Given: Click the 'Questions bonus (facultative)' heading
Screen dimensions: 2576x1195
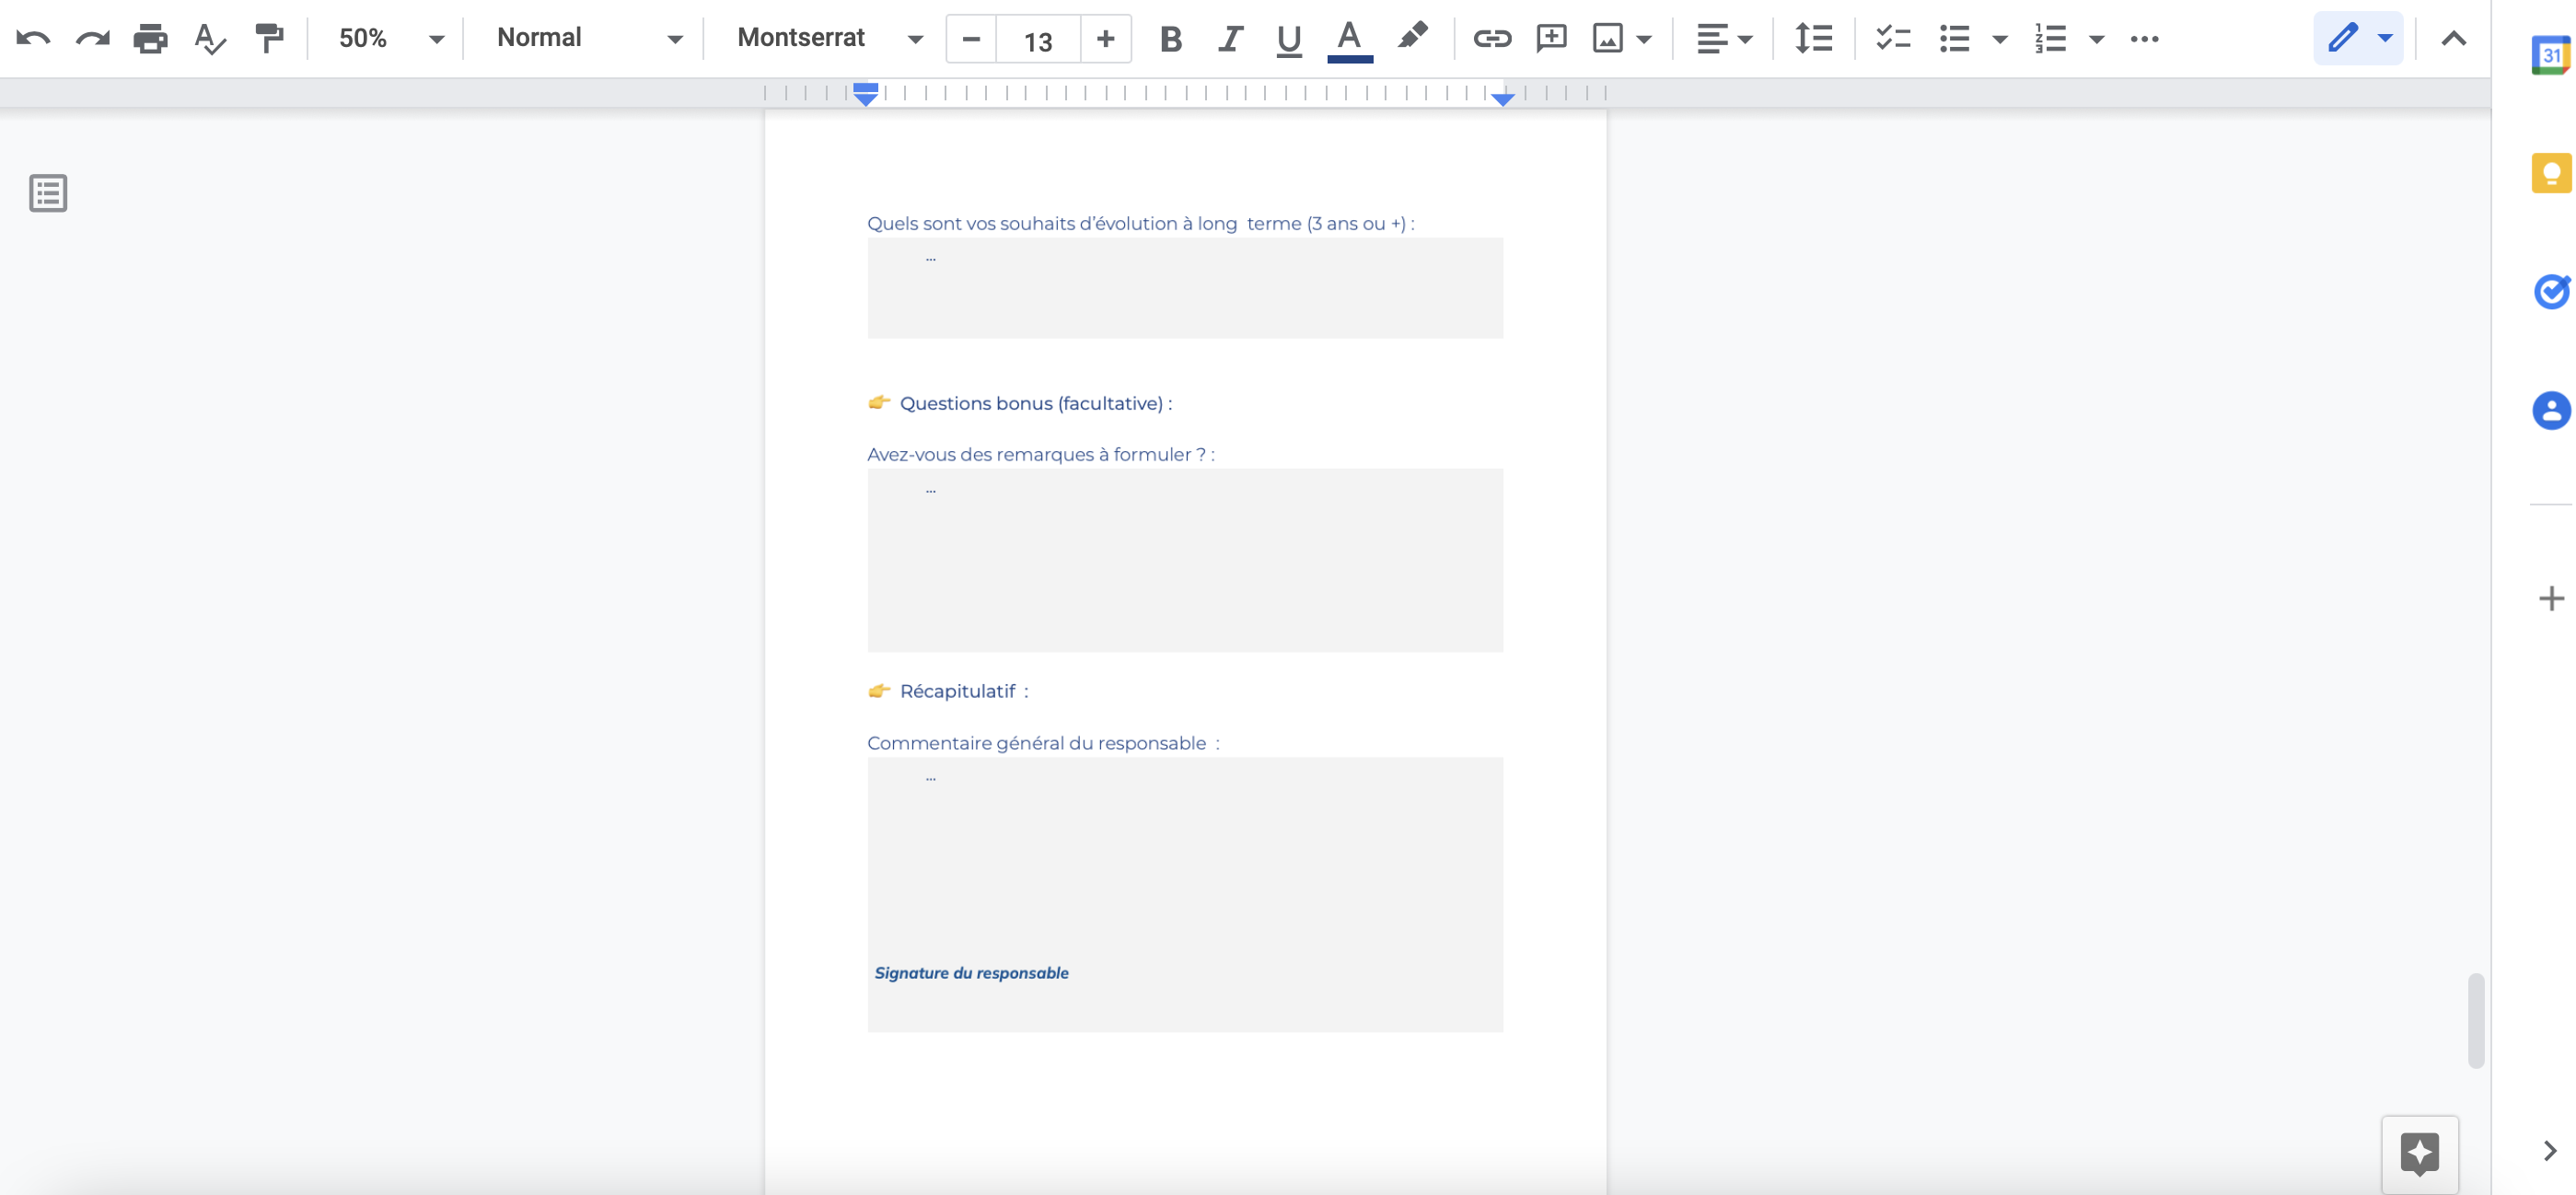Looking at the screenshot, I should point(1035,403).
